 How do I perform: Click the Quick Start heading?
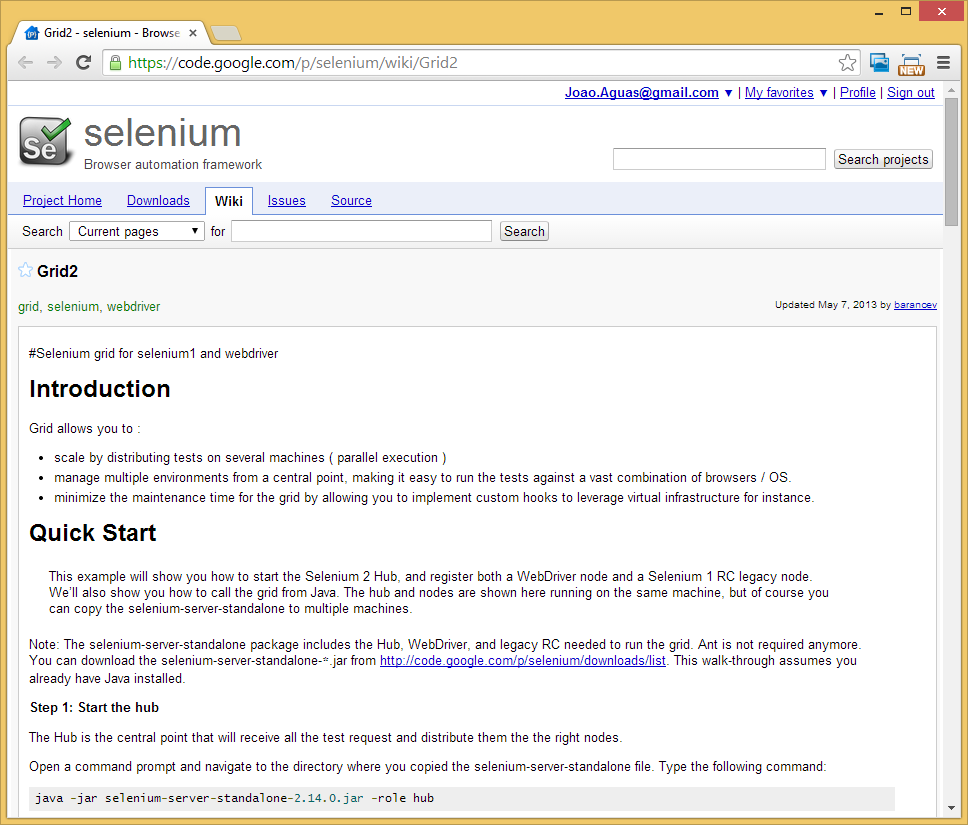93,532
